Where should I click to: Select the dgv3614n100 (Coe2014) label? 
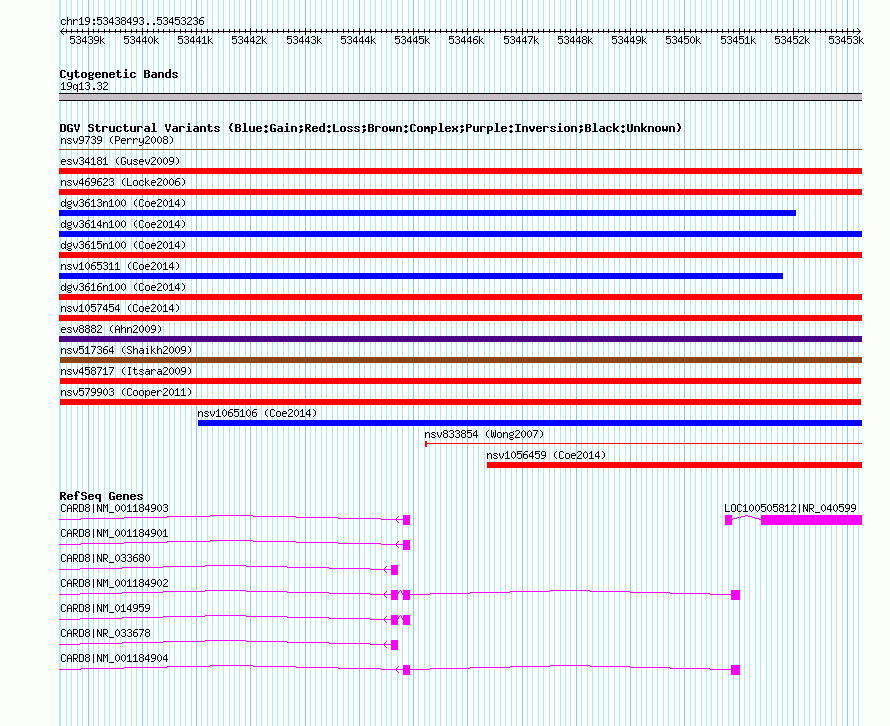pyautogui.click(x=123, y=224)
